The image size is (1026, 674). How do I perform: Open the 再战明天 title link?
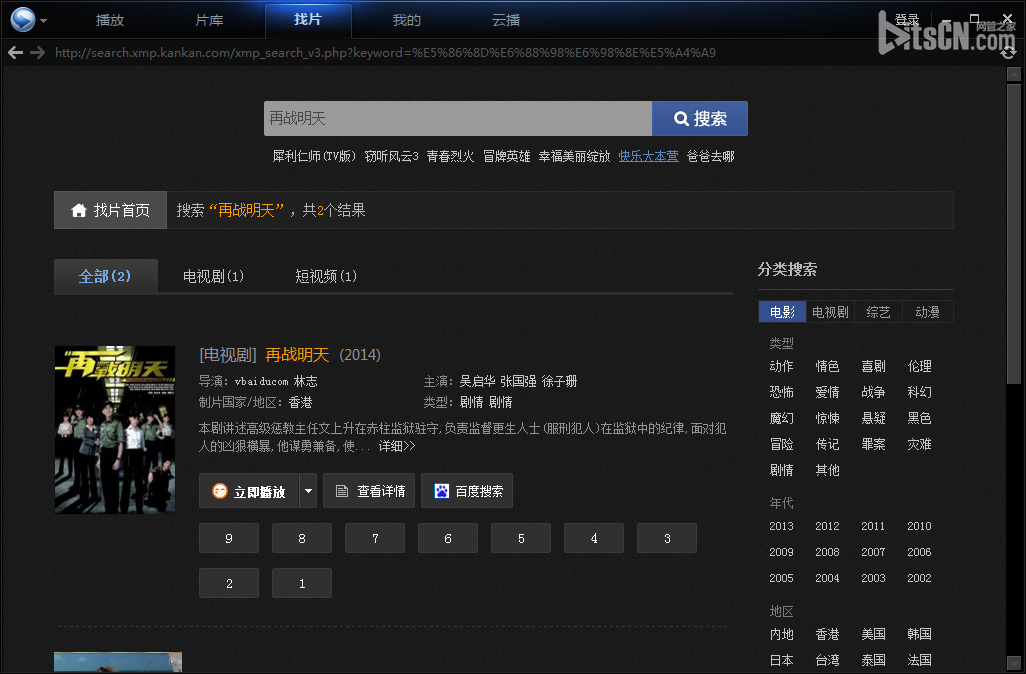point(297,355)
